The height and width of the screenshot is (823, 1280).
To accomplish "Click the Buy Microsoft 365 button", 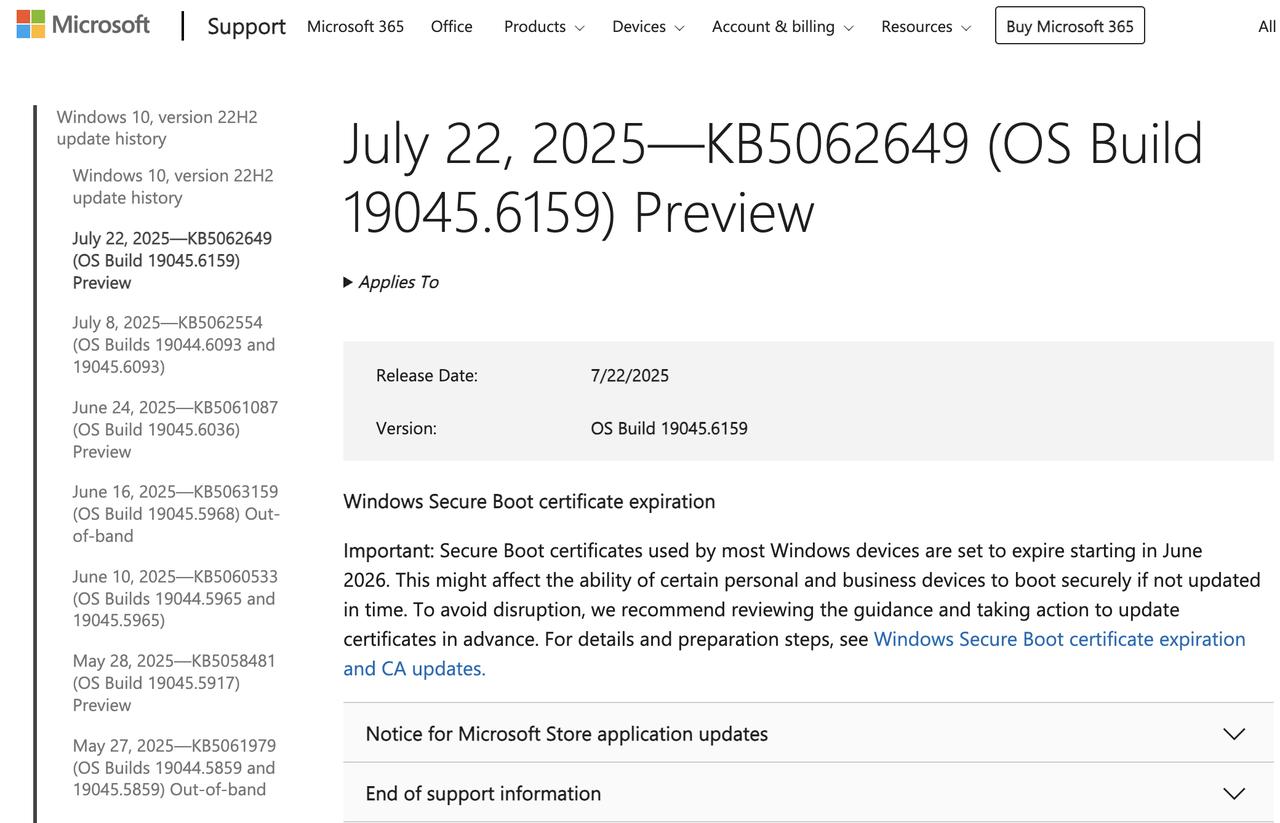I will [x=1070, y=26].
